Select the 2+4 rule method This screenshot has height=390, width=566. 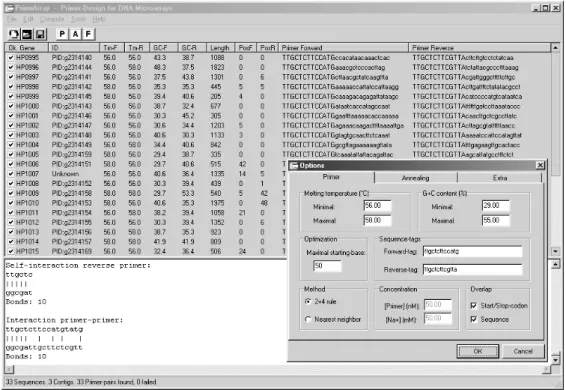[x=308, y=301]
